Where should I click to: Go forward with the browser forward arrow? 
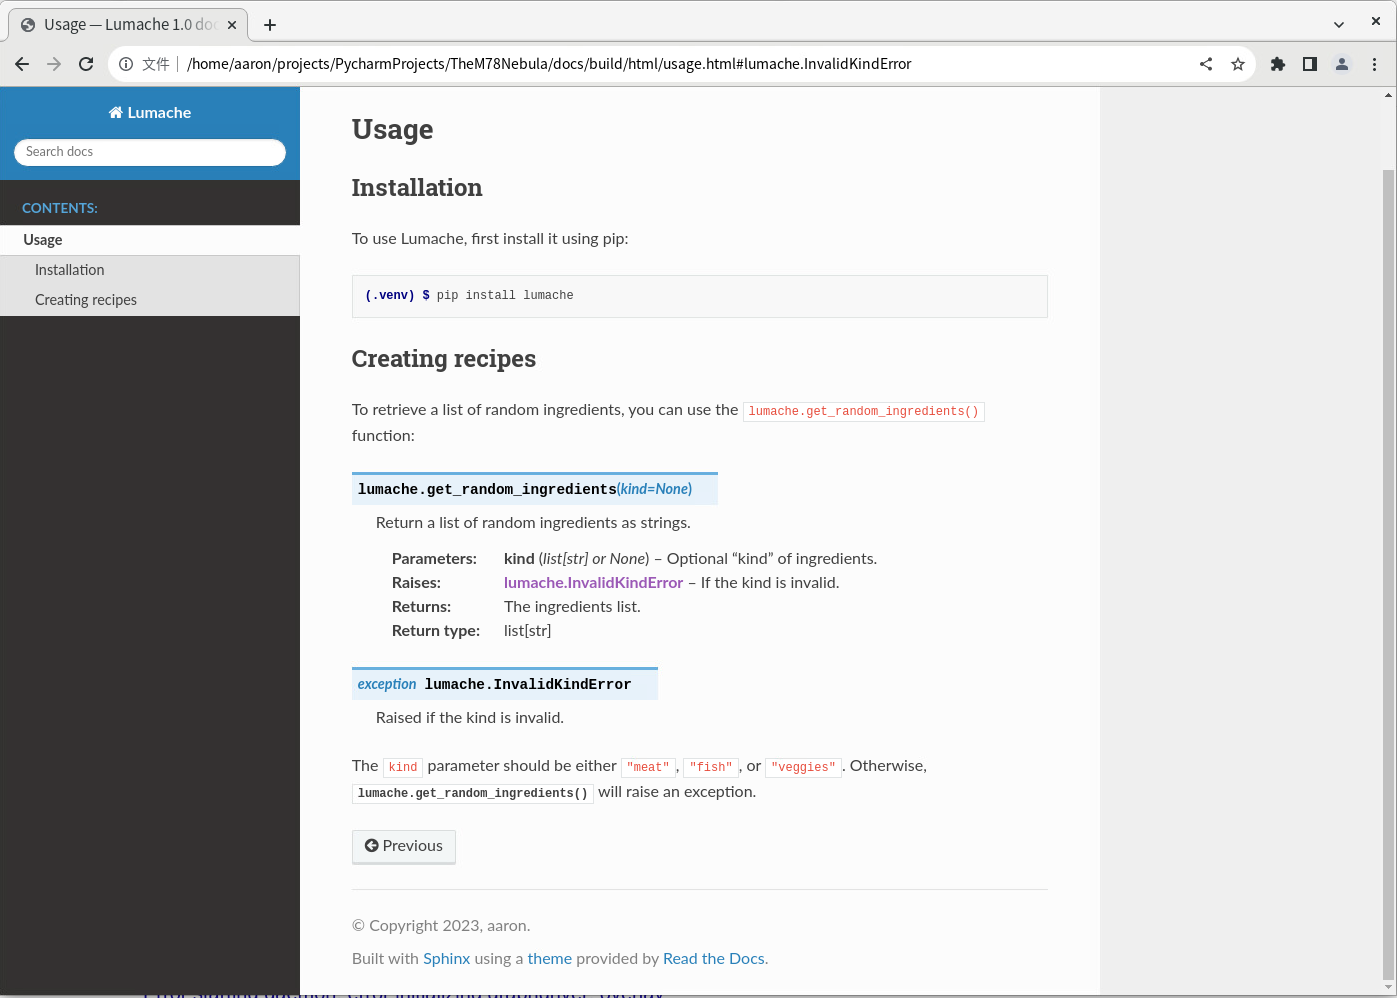tap(54, 64)
